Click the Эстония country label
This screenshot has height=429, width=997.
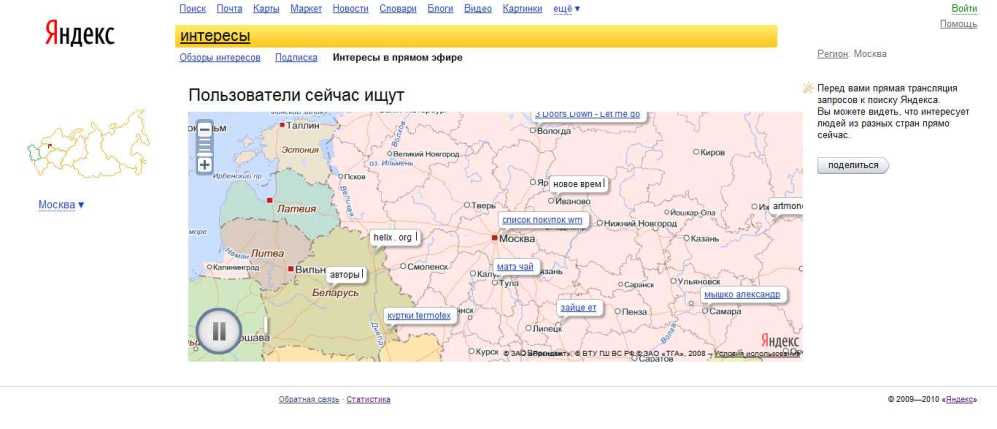click(301, 149)
